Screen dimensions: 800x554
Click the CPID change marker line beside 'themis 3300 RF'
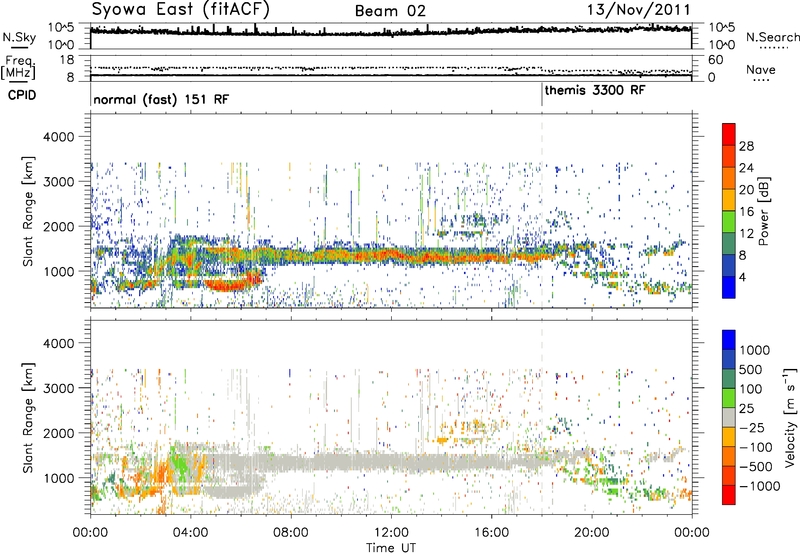[x=542, y=95]
